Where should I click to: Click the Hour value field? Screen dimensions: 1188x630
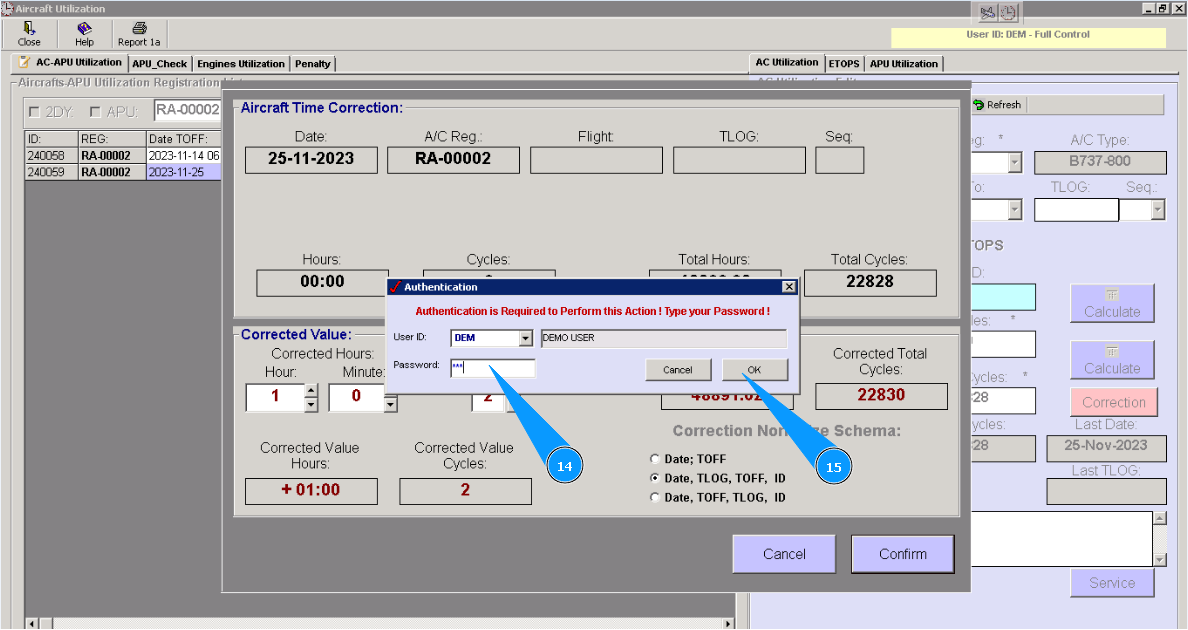pos(275,397)
